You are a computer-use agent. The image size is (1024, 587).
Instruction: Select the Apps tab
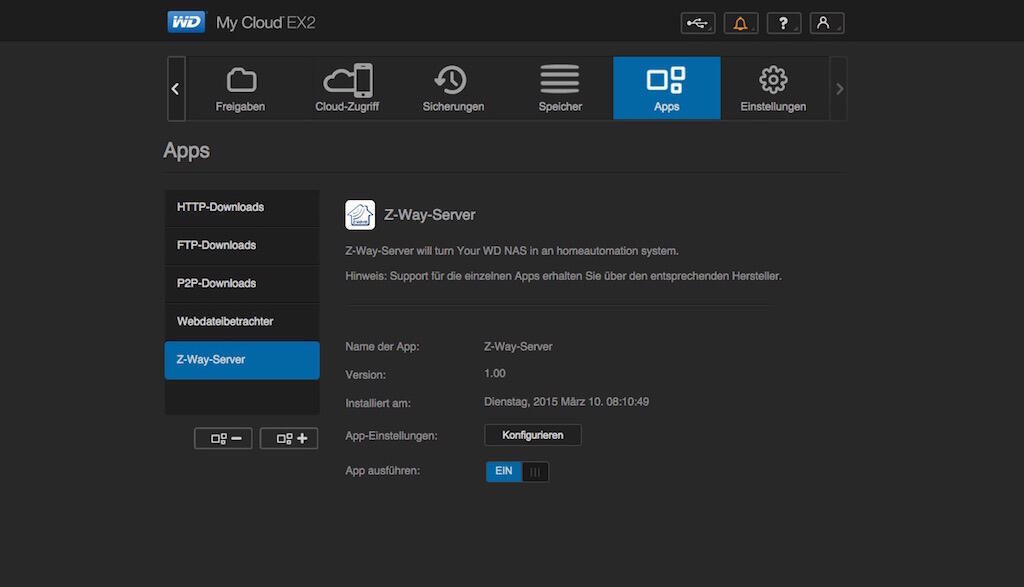[x=667, y=88]
